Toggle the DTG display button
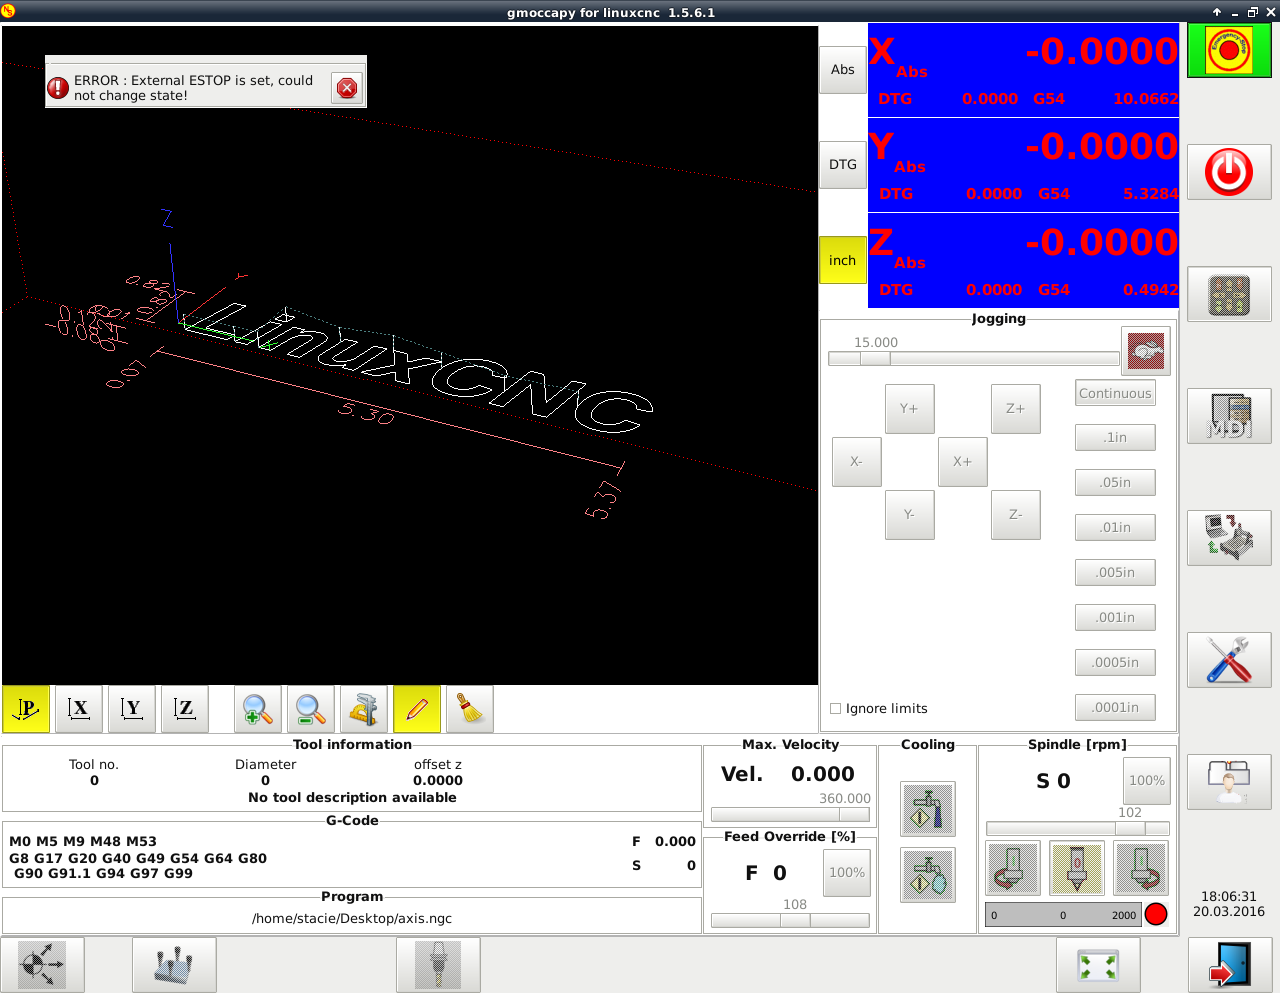1280x993 pixels. point(843,165)
